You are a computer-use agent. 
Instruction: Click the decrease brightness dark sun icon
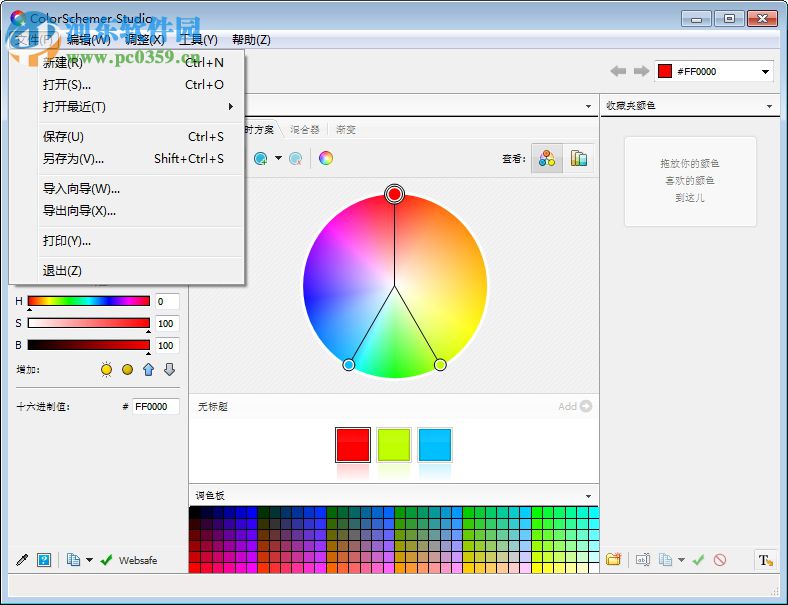(x=128, y=370)
